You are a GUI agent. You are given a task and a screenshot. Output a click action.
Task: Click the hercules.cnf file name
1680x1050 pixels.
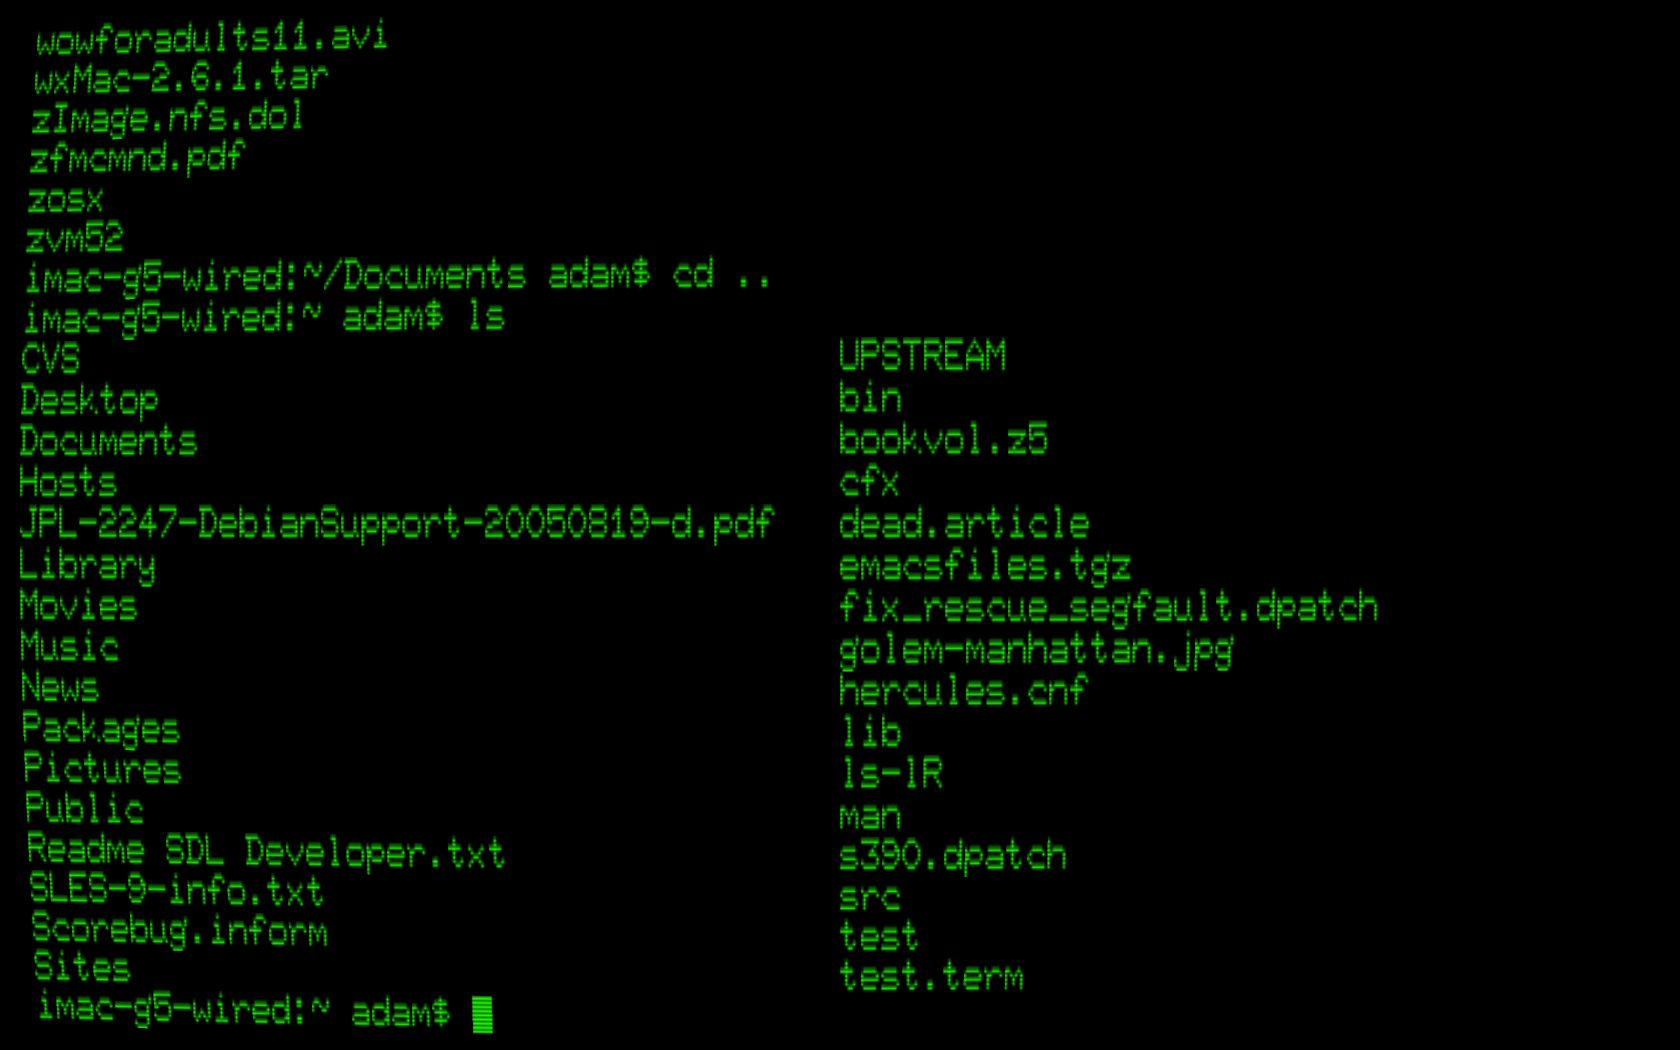(962, 691)
